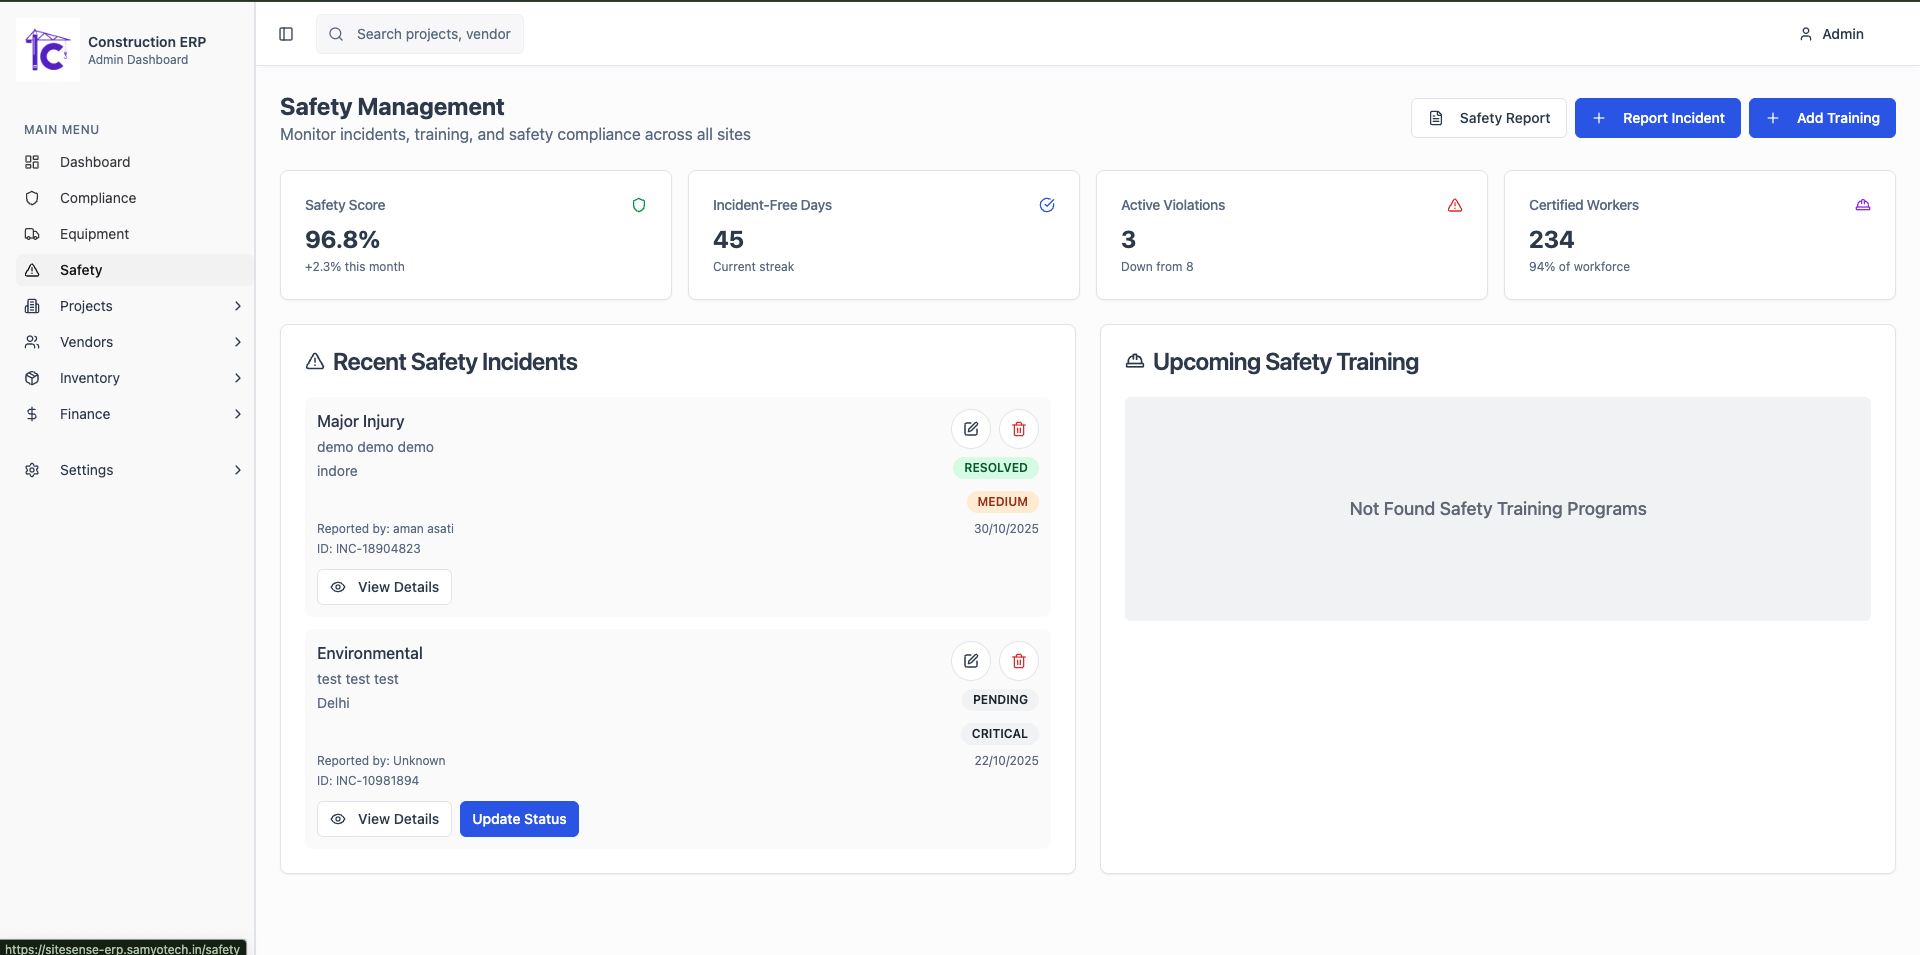
Task: Click the Admin account label
Action: pyautogui.click(x=1843, y=34)
